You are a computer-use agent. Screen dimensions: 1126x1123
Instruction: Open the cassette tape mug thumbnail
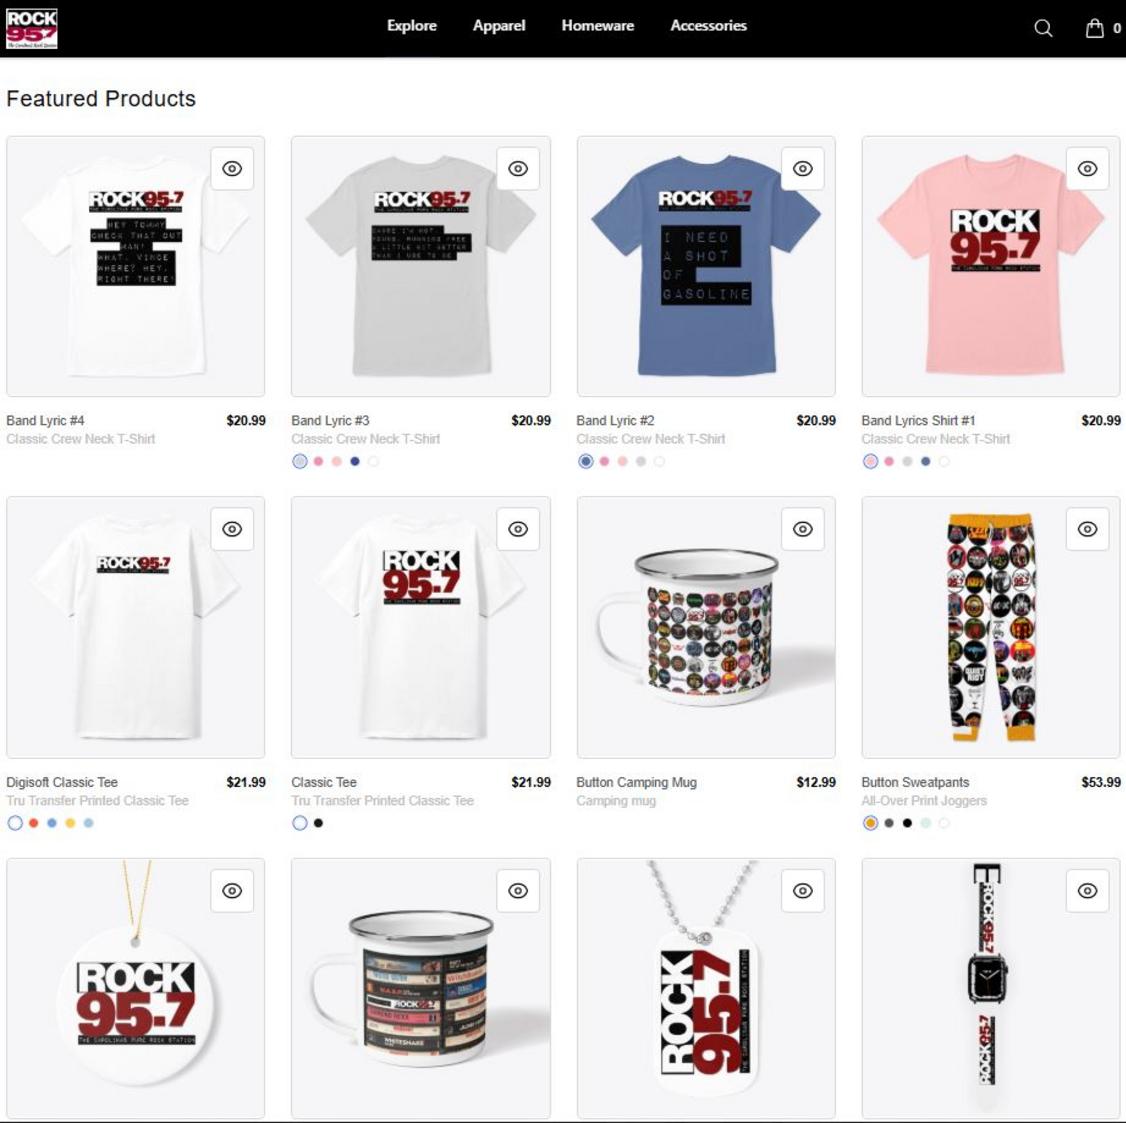tap(421, 987)
